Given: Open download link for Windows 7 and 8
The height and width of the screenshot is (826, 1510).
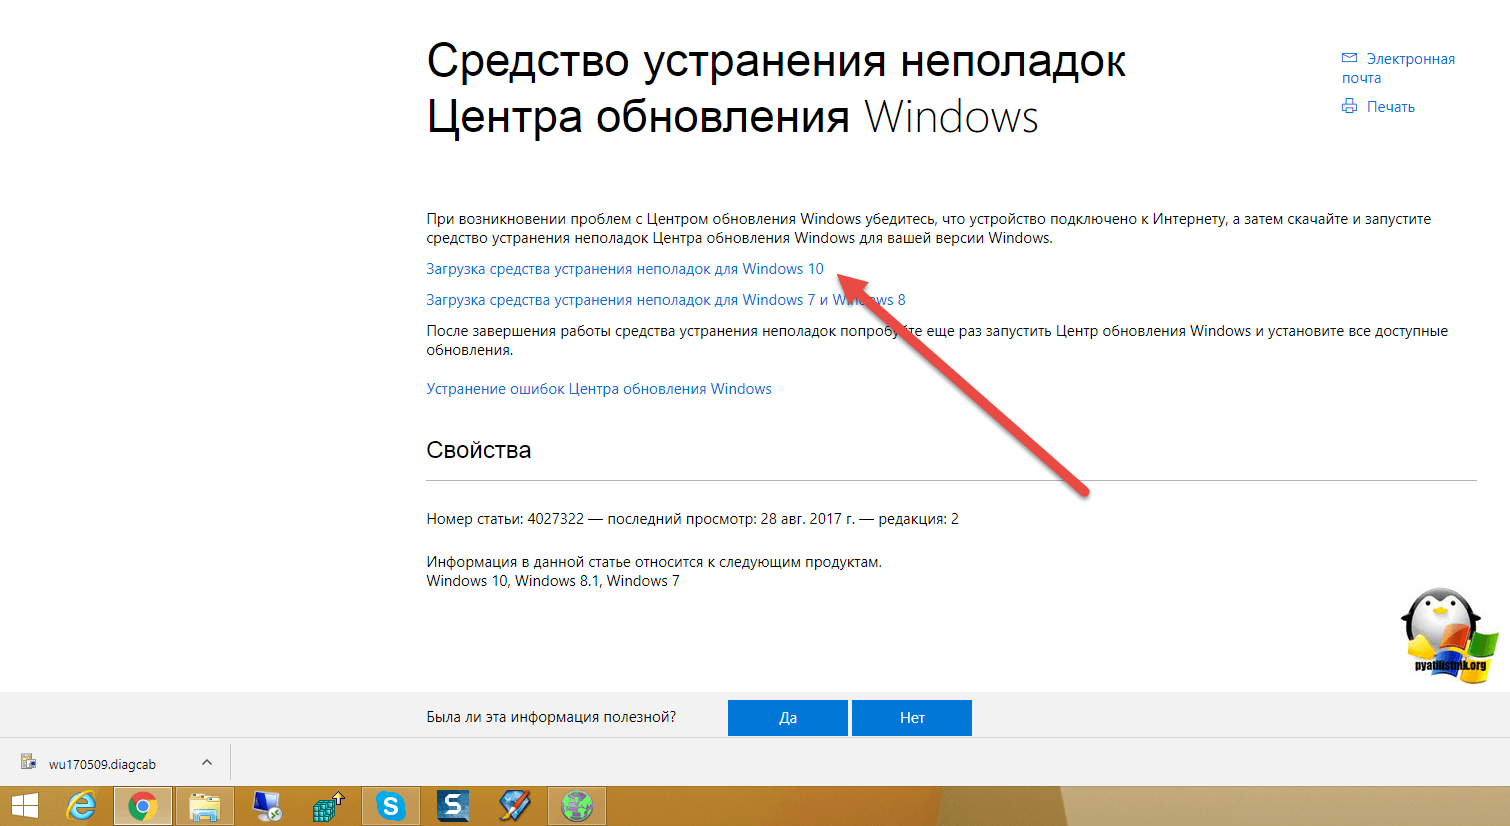Looking at the screenshot, I should click(665, 300).
